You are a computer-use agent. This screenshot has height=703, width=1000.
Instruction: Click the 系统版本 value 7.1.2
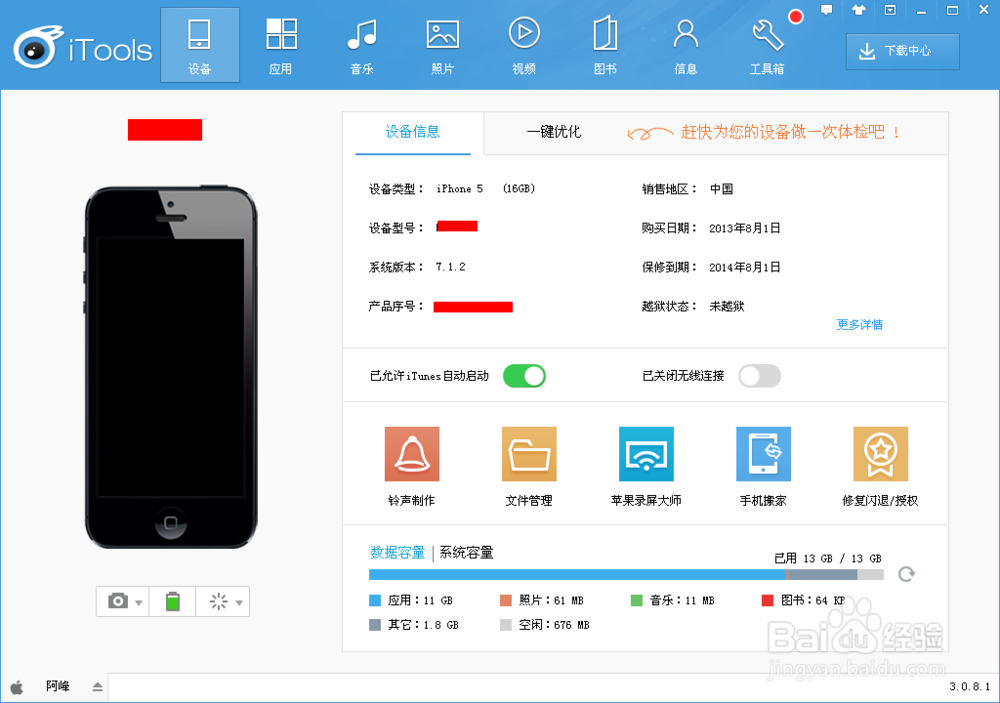[x=451, y=267]
